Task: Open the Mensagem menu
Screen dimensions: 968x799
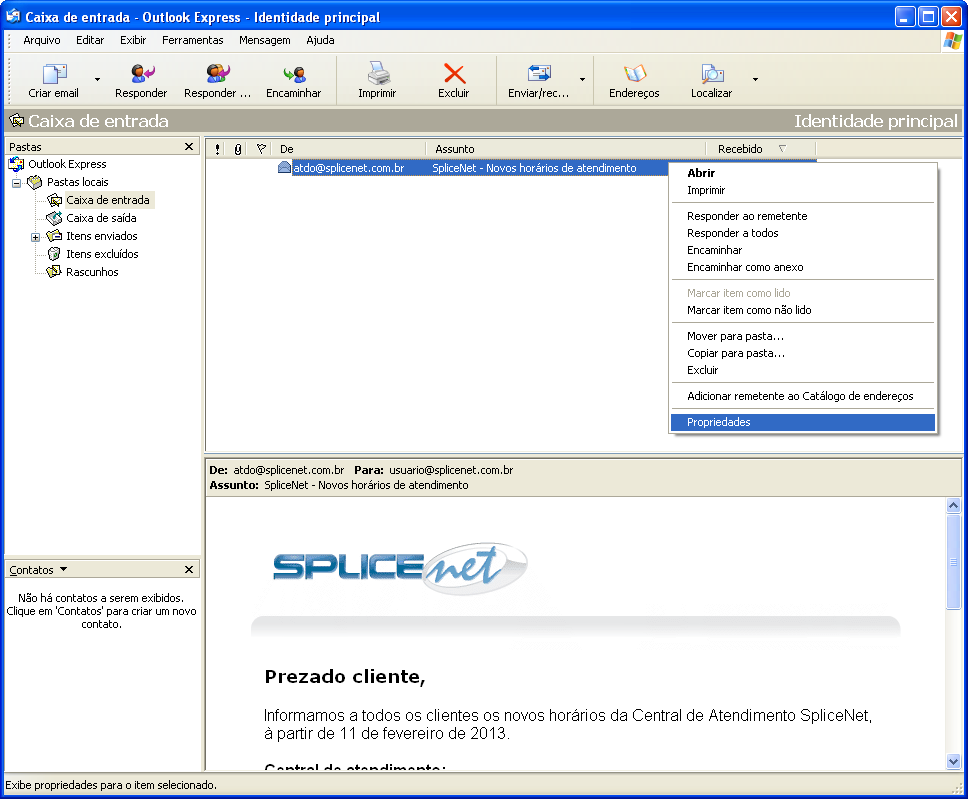Action: tap(265, 40)
